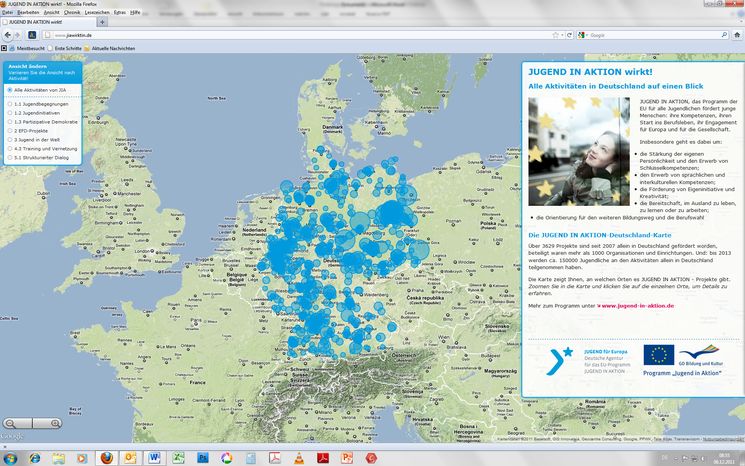745x466 pixels.
Task: Open the Datei menu
Action: pos(8,12)
